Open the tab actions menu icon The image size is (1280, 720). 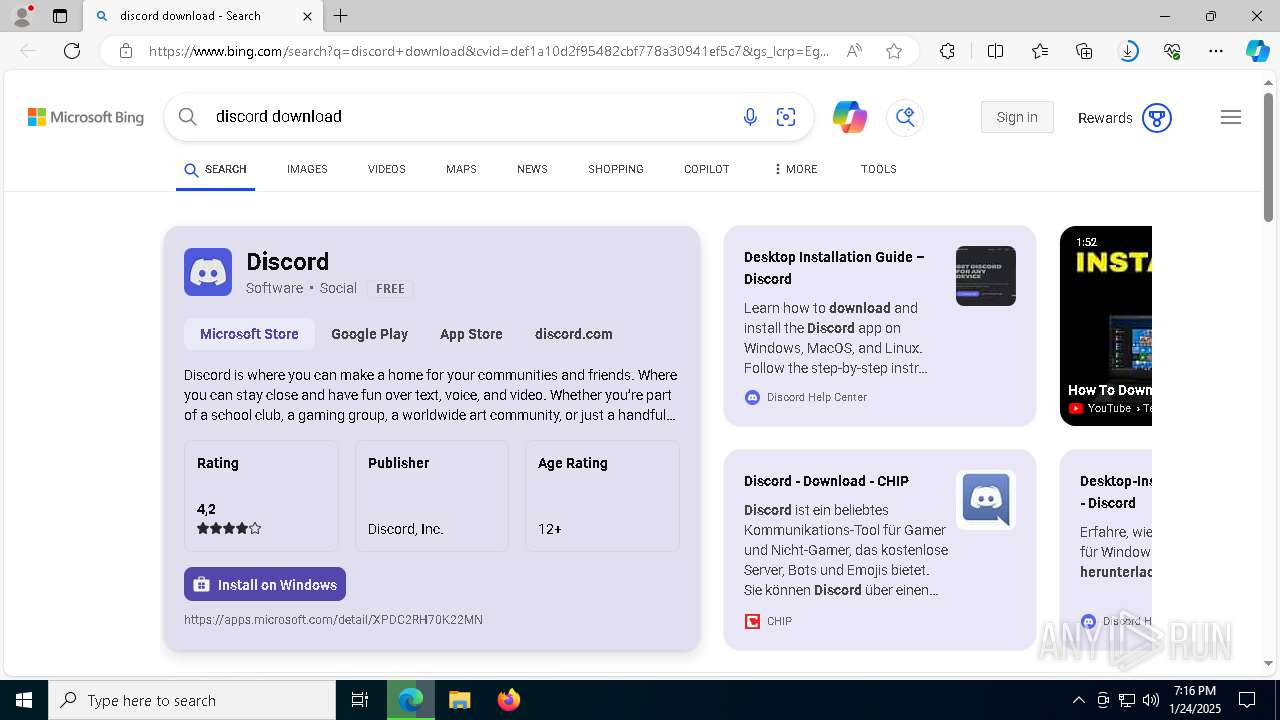point(60,16)
